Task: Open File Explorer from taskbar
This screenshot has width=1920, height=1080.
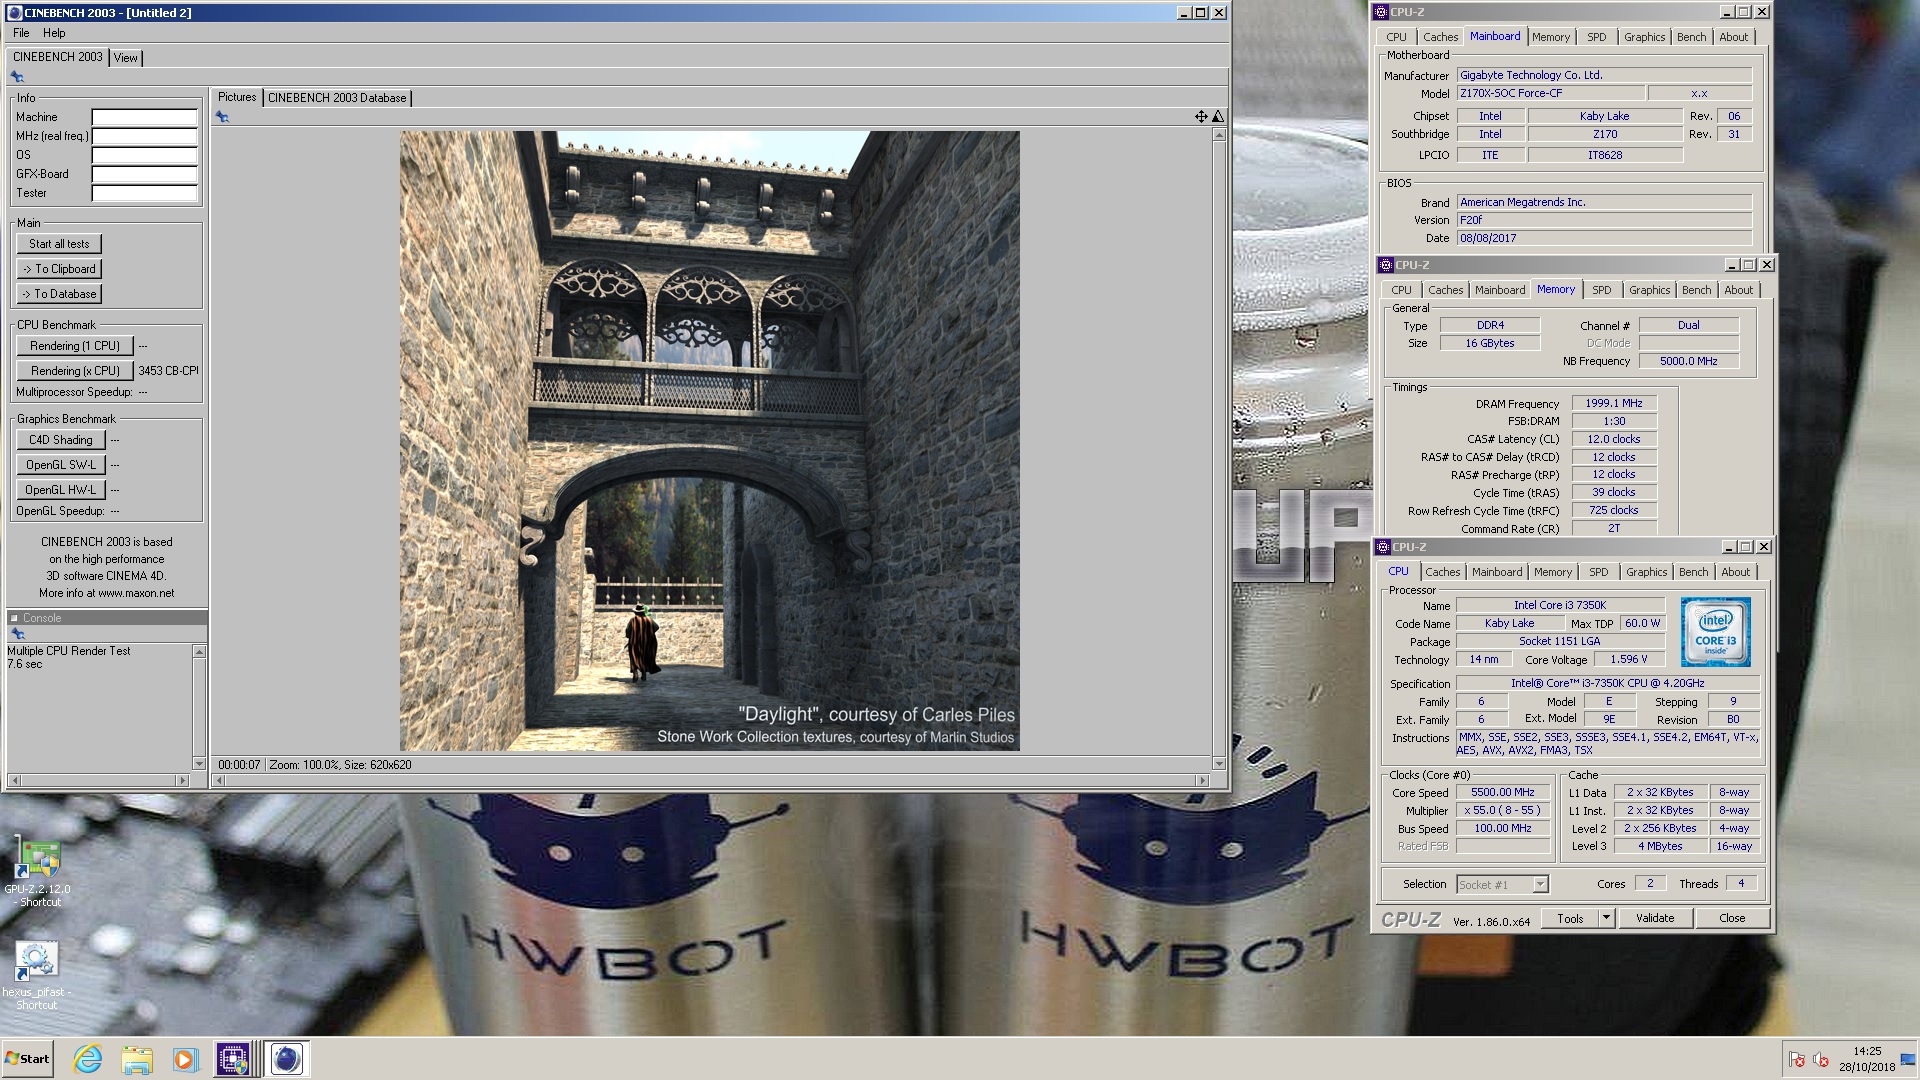Action: click(x=137, y=1059)
